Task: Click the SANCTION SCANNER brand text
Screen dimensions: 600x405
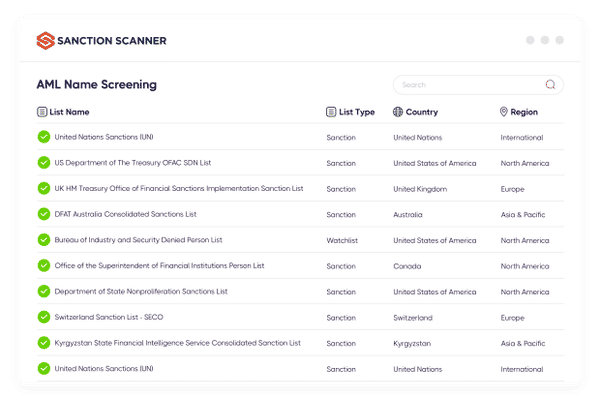Action: [x=112, y=41]
